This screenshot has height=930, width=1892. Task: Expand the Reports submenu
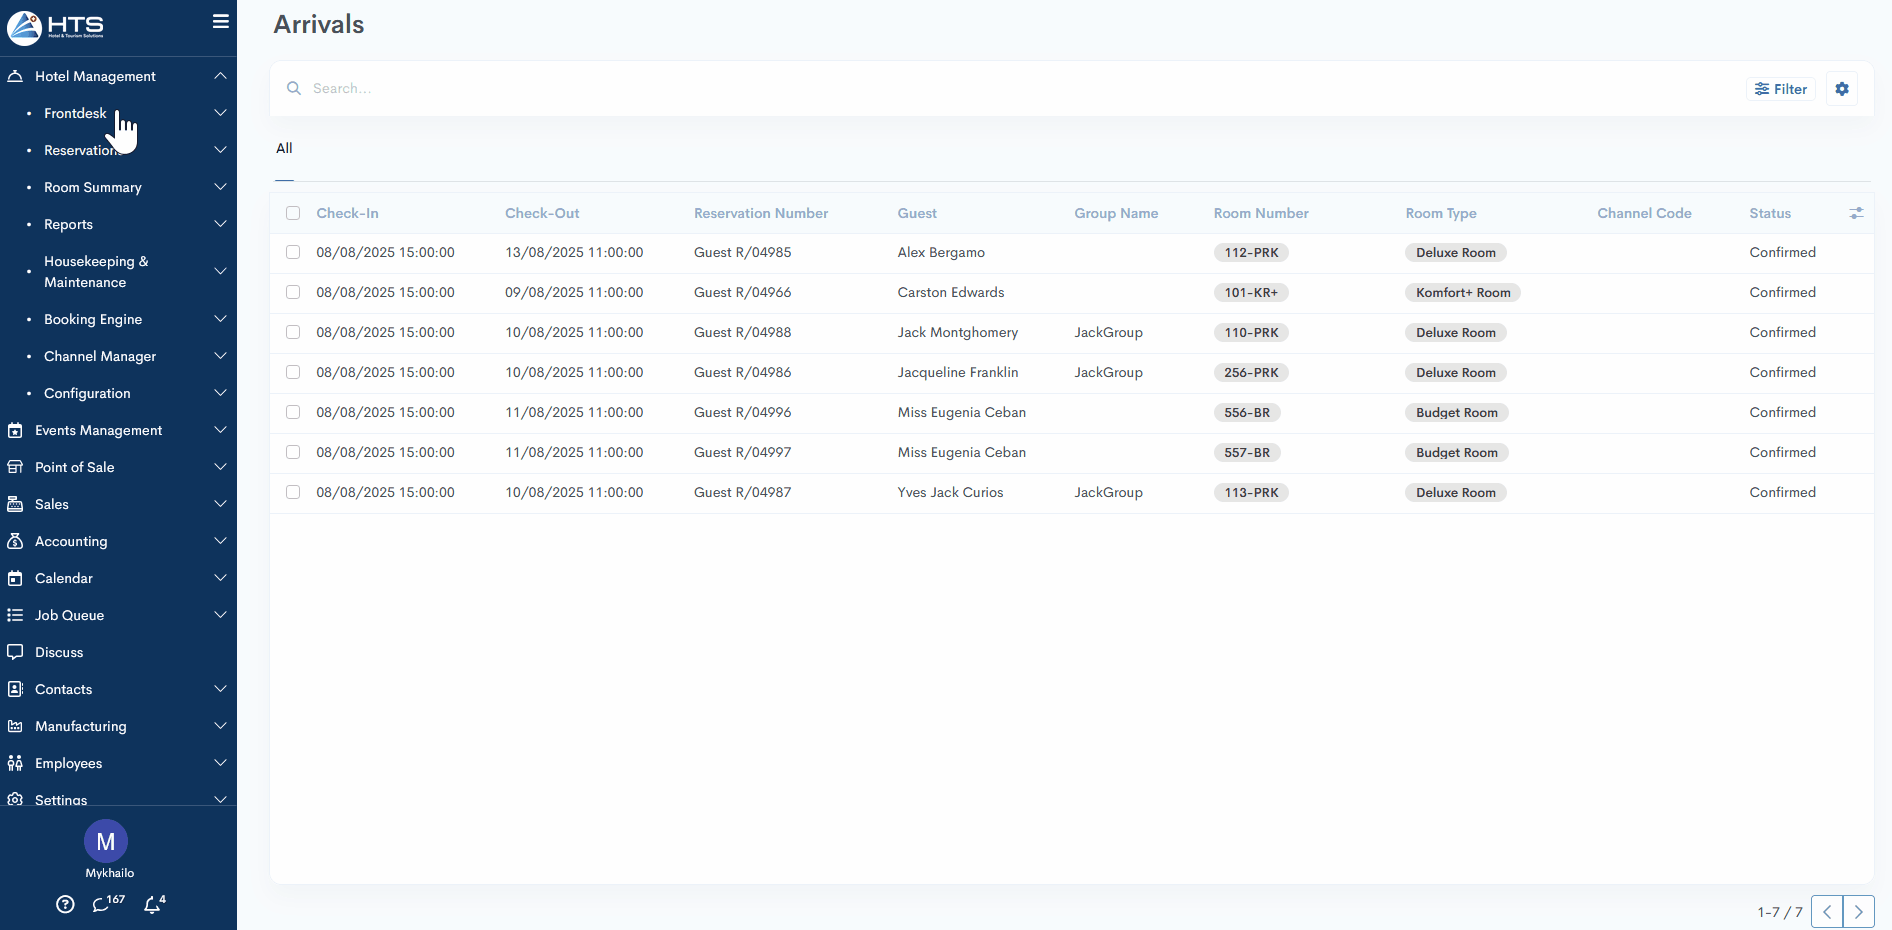point(68,224)
